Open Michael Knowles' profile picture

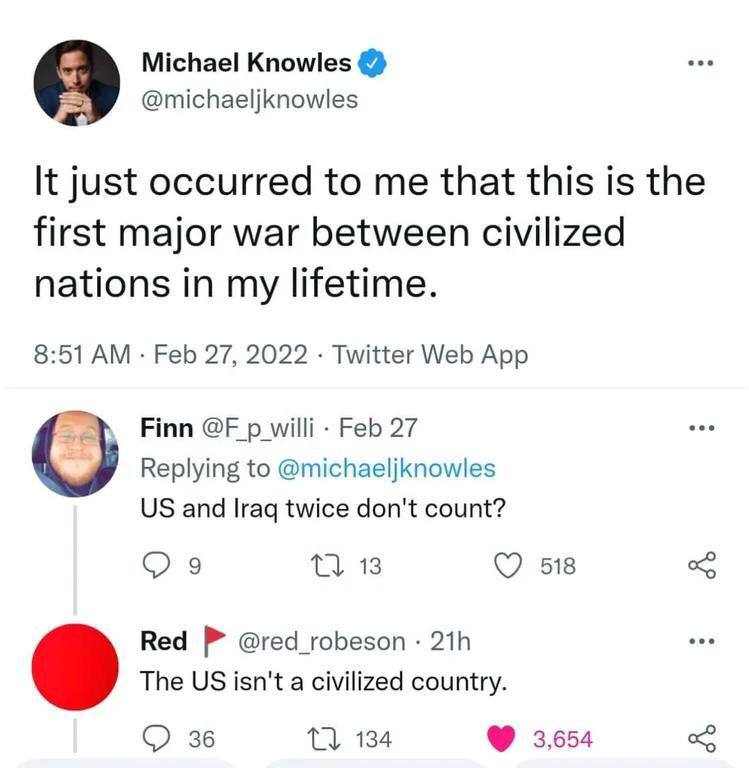click(76, 83)
